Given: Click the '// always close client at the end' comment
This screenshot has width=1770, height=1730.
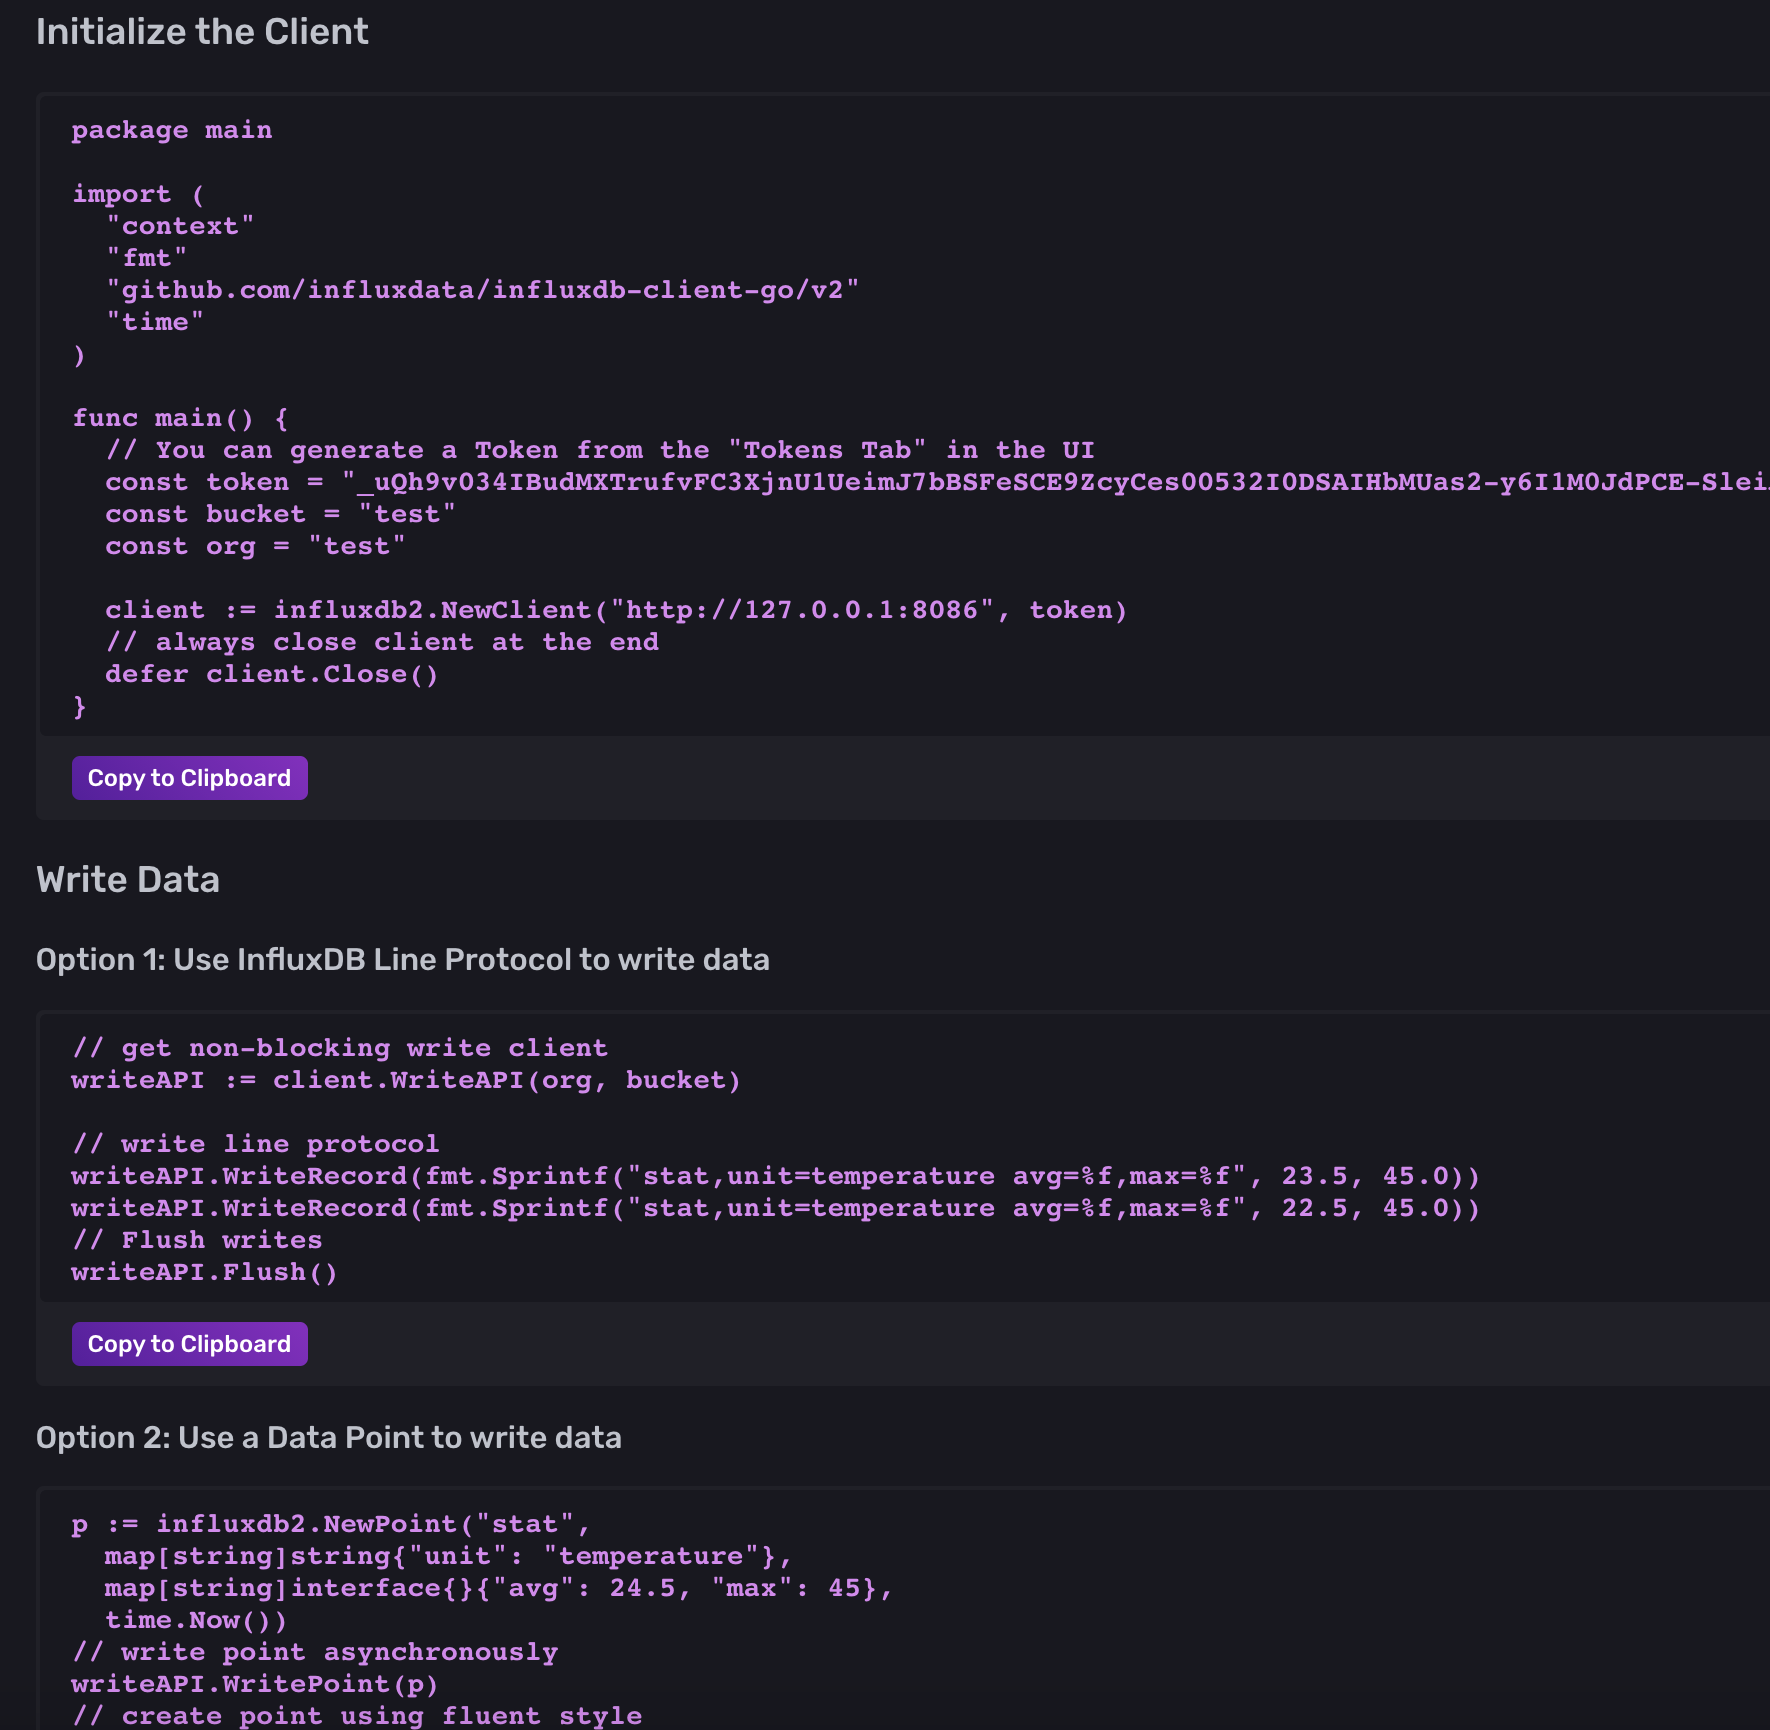Looking at the screenshot, I should click(382, 642).
